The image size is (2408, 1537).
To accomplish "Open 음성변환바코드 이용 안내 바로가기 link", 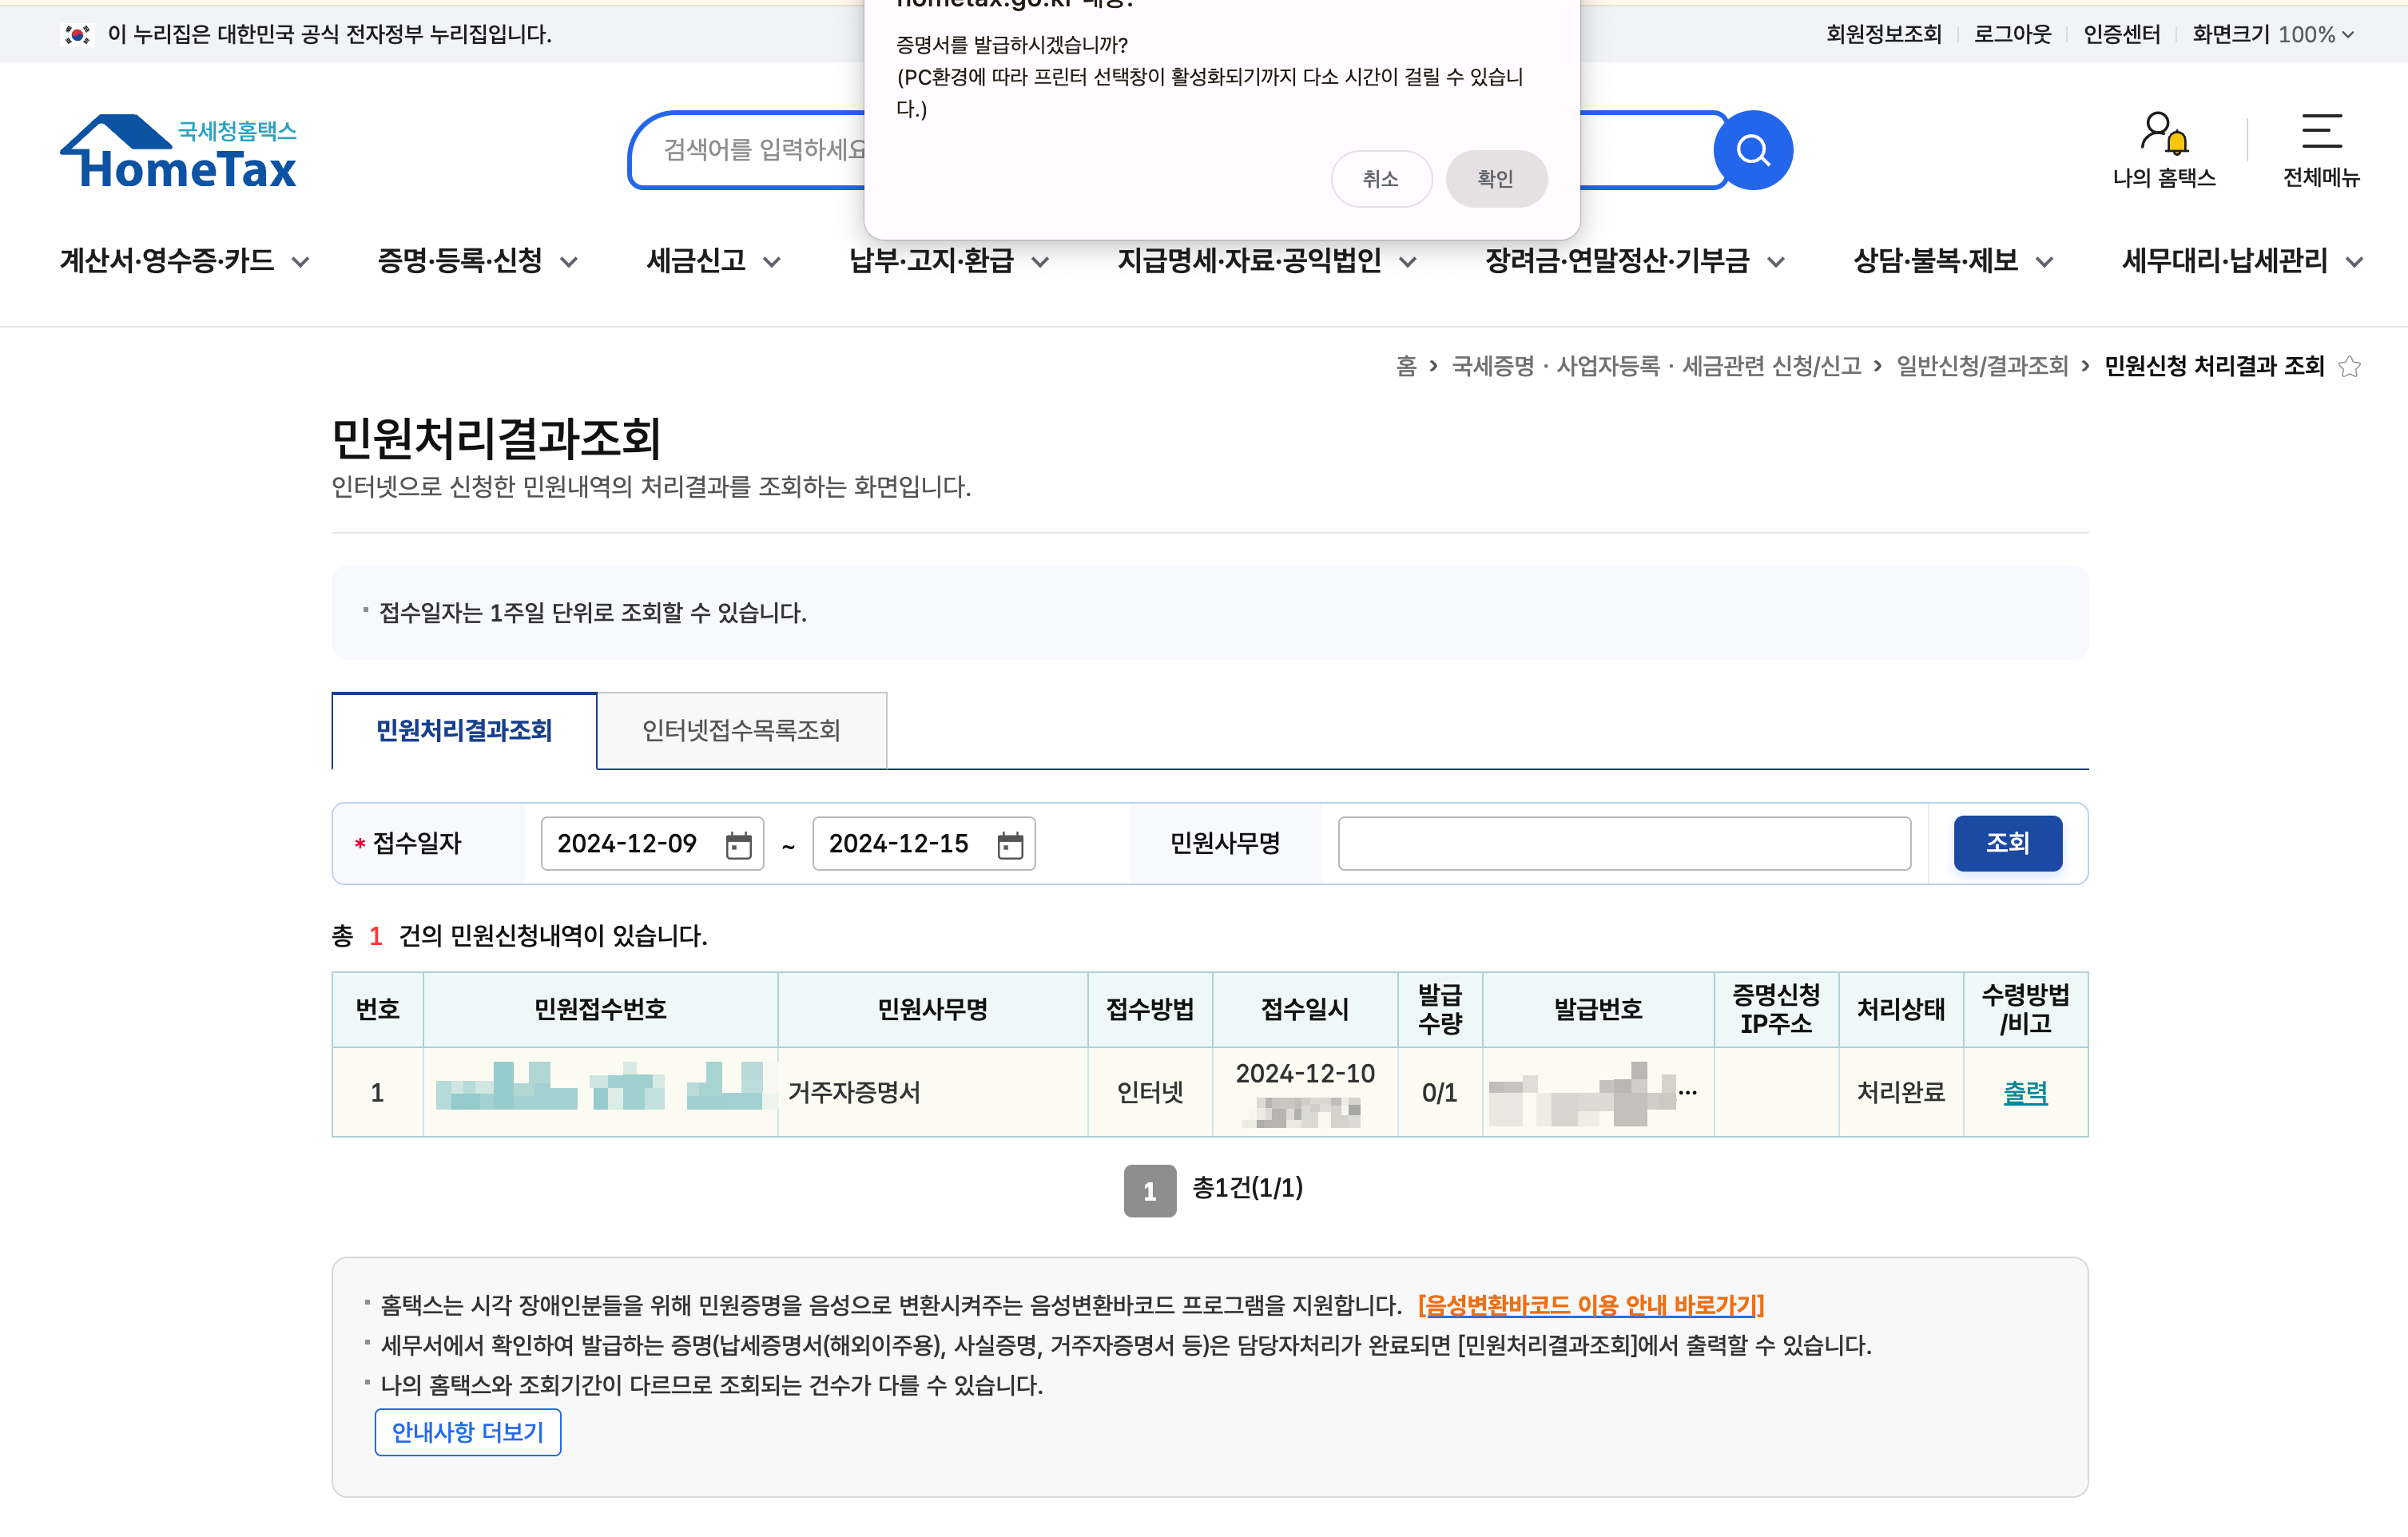I will coord(1590,1305).
